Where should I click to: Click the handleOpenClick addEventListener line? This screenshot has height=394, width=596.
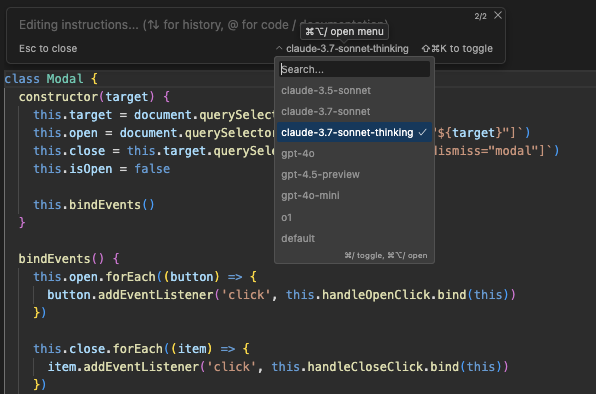click(281, 295)
